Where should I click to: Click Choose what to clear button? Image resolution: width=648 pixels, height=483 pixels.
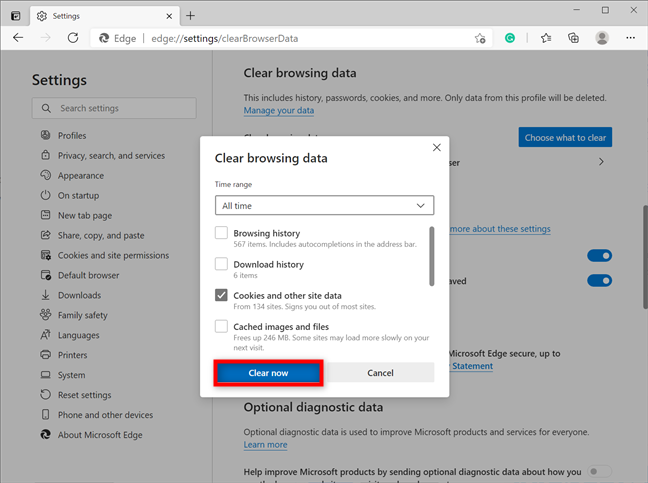click(x=565, y=137)
